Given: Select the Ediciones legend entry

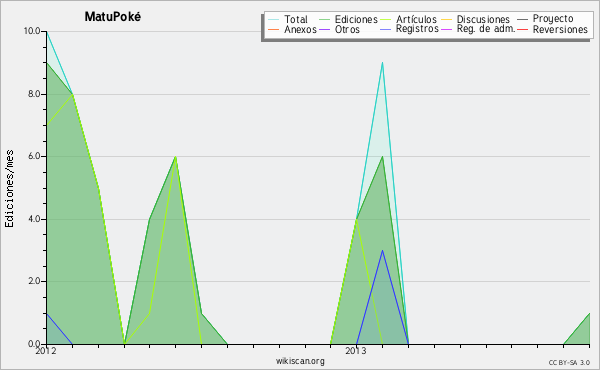Looking at the screenshot, I should [348, 19].
